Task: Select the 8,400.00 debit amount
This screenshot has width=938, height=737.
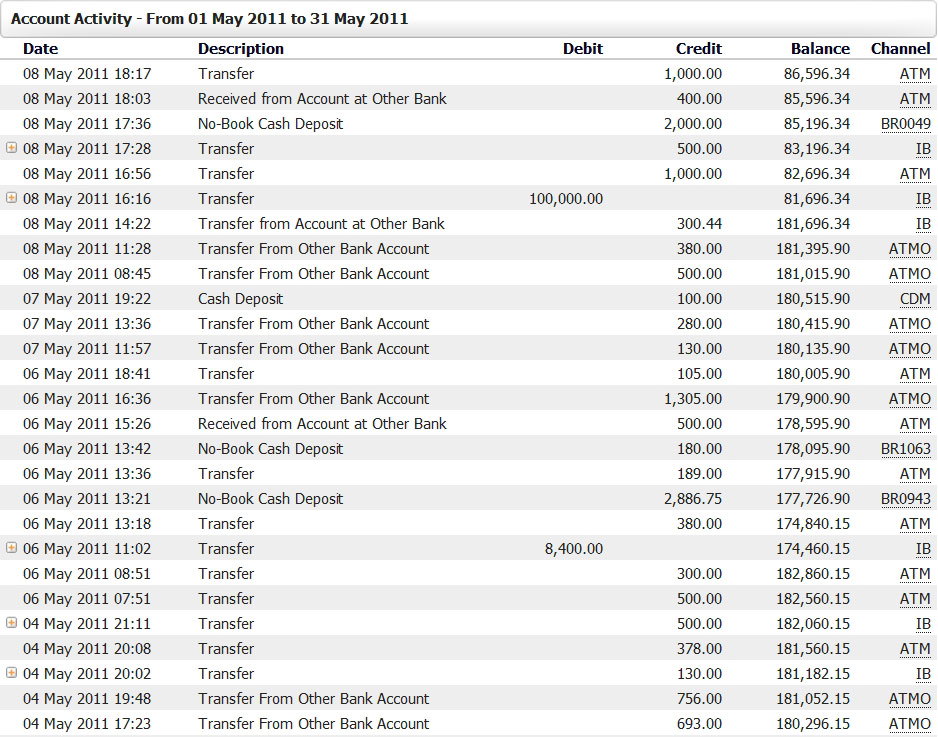Action: 574,549
